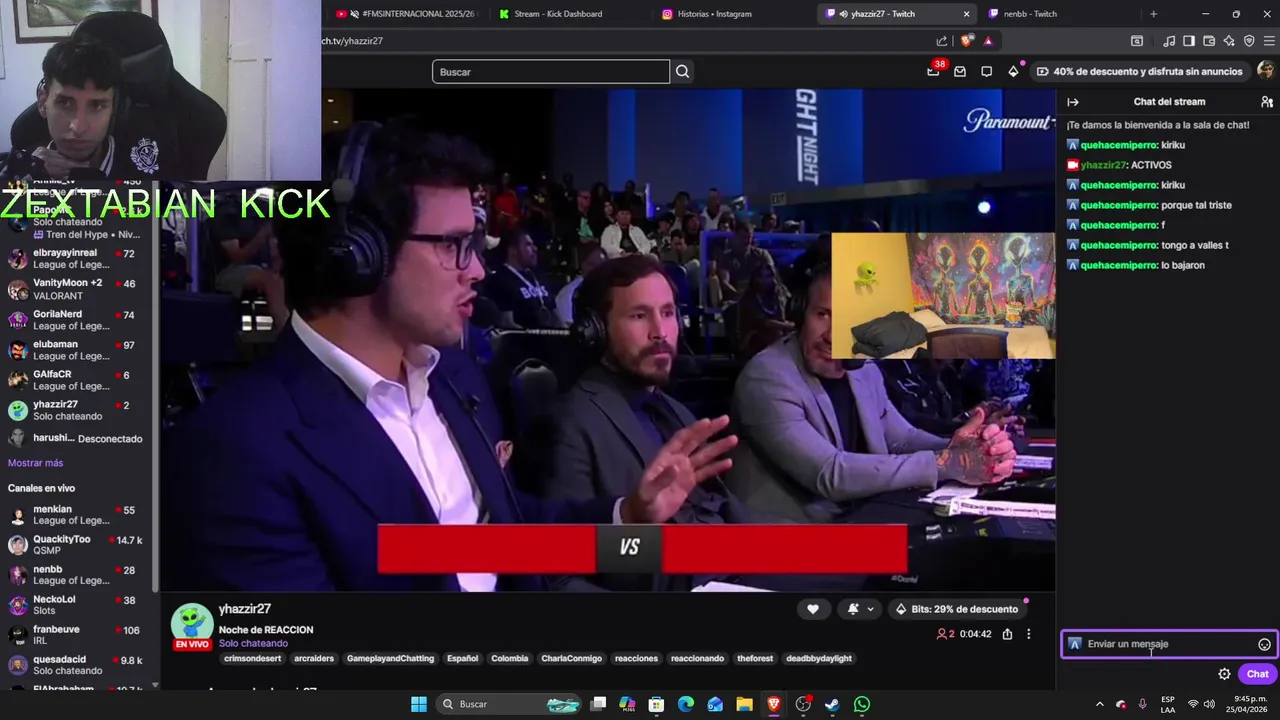Collapse the stream chat panel
The width and height of the screenshot is (1280, 720).
click(1073, 102)
